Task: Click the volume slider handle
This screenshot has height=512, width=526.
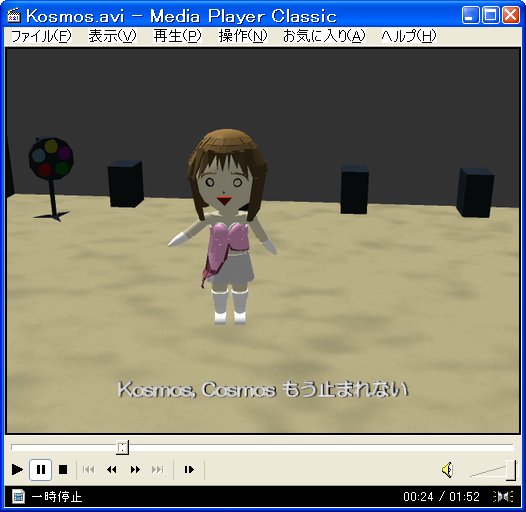Action: point(511,470)
